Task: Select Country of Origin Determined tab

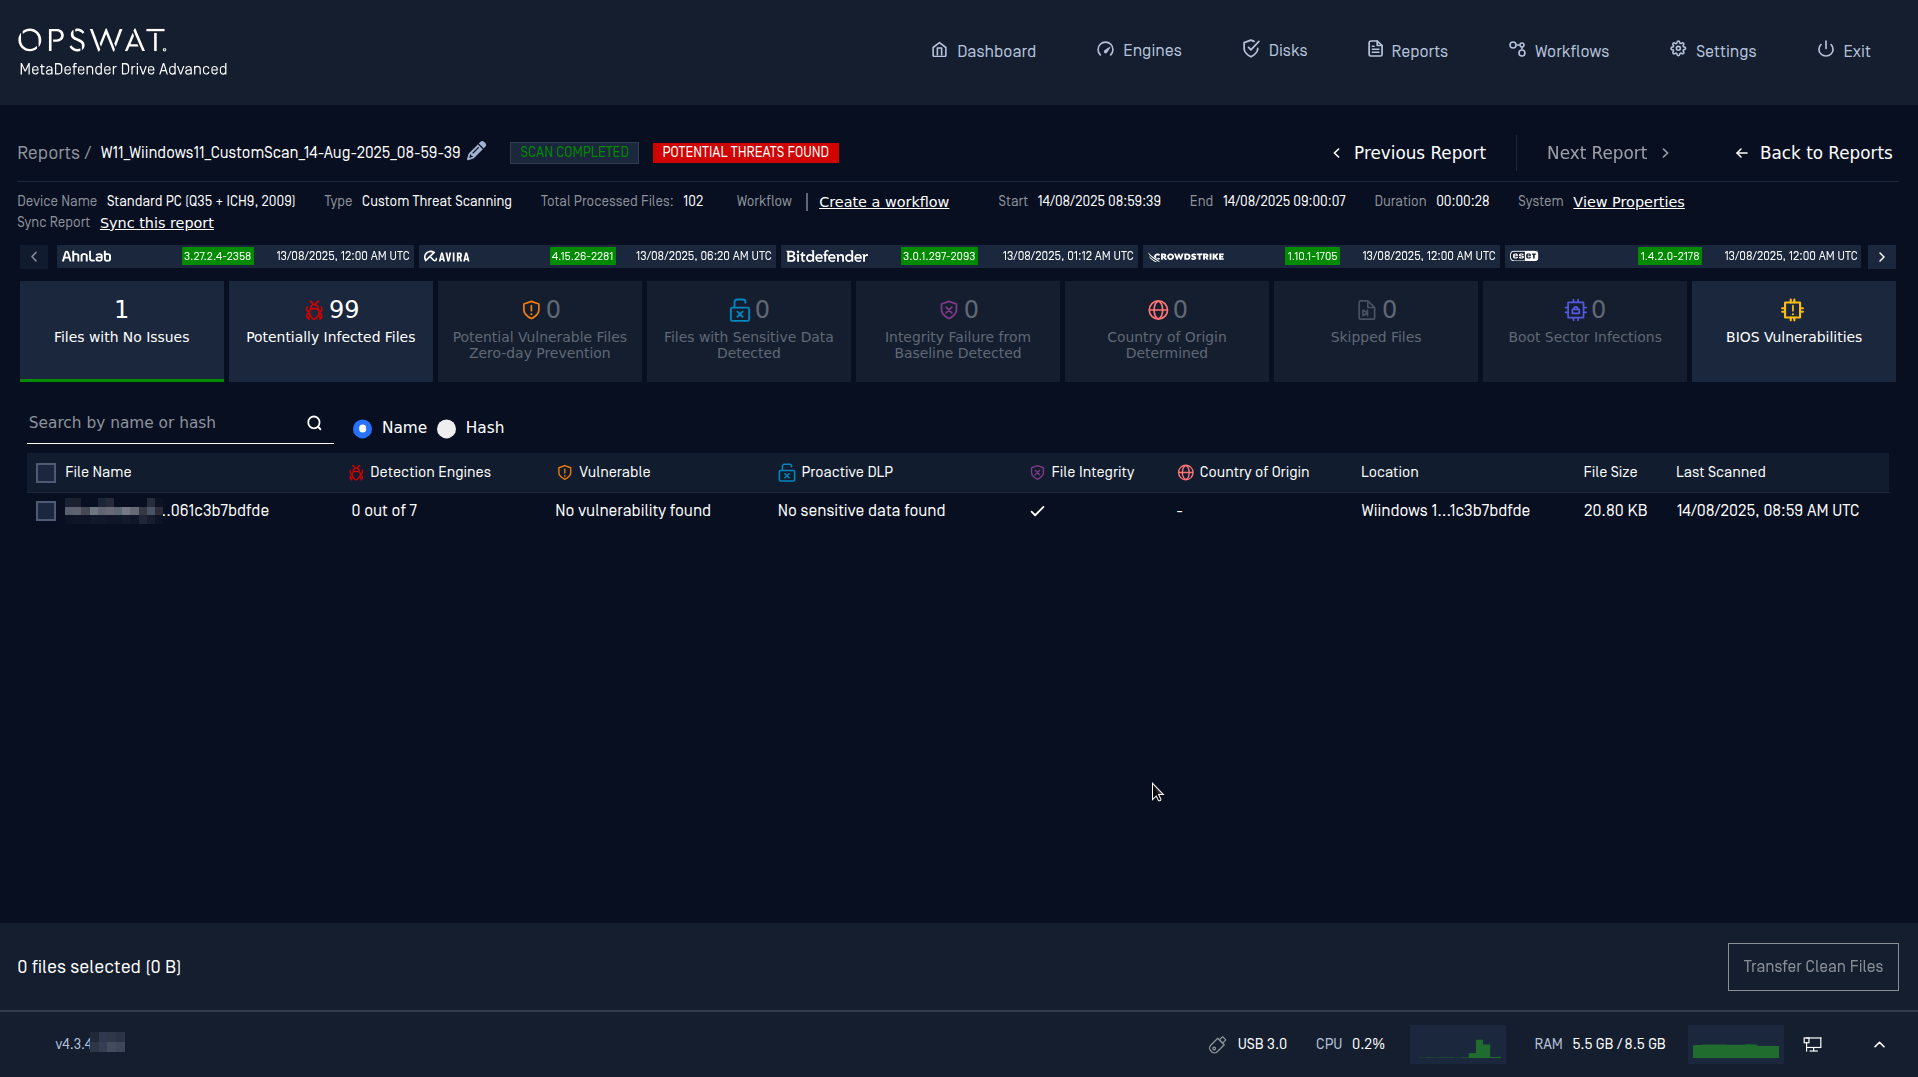Action: point(1167,331)
